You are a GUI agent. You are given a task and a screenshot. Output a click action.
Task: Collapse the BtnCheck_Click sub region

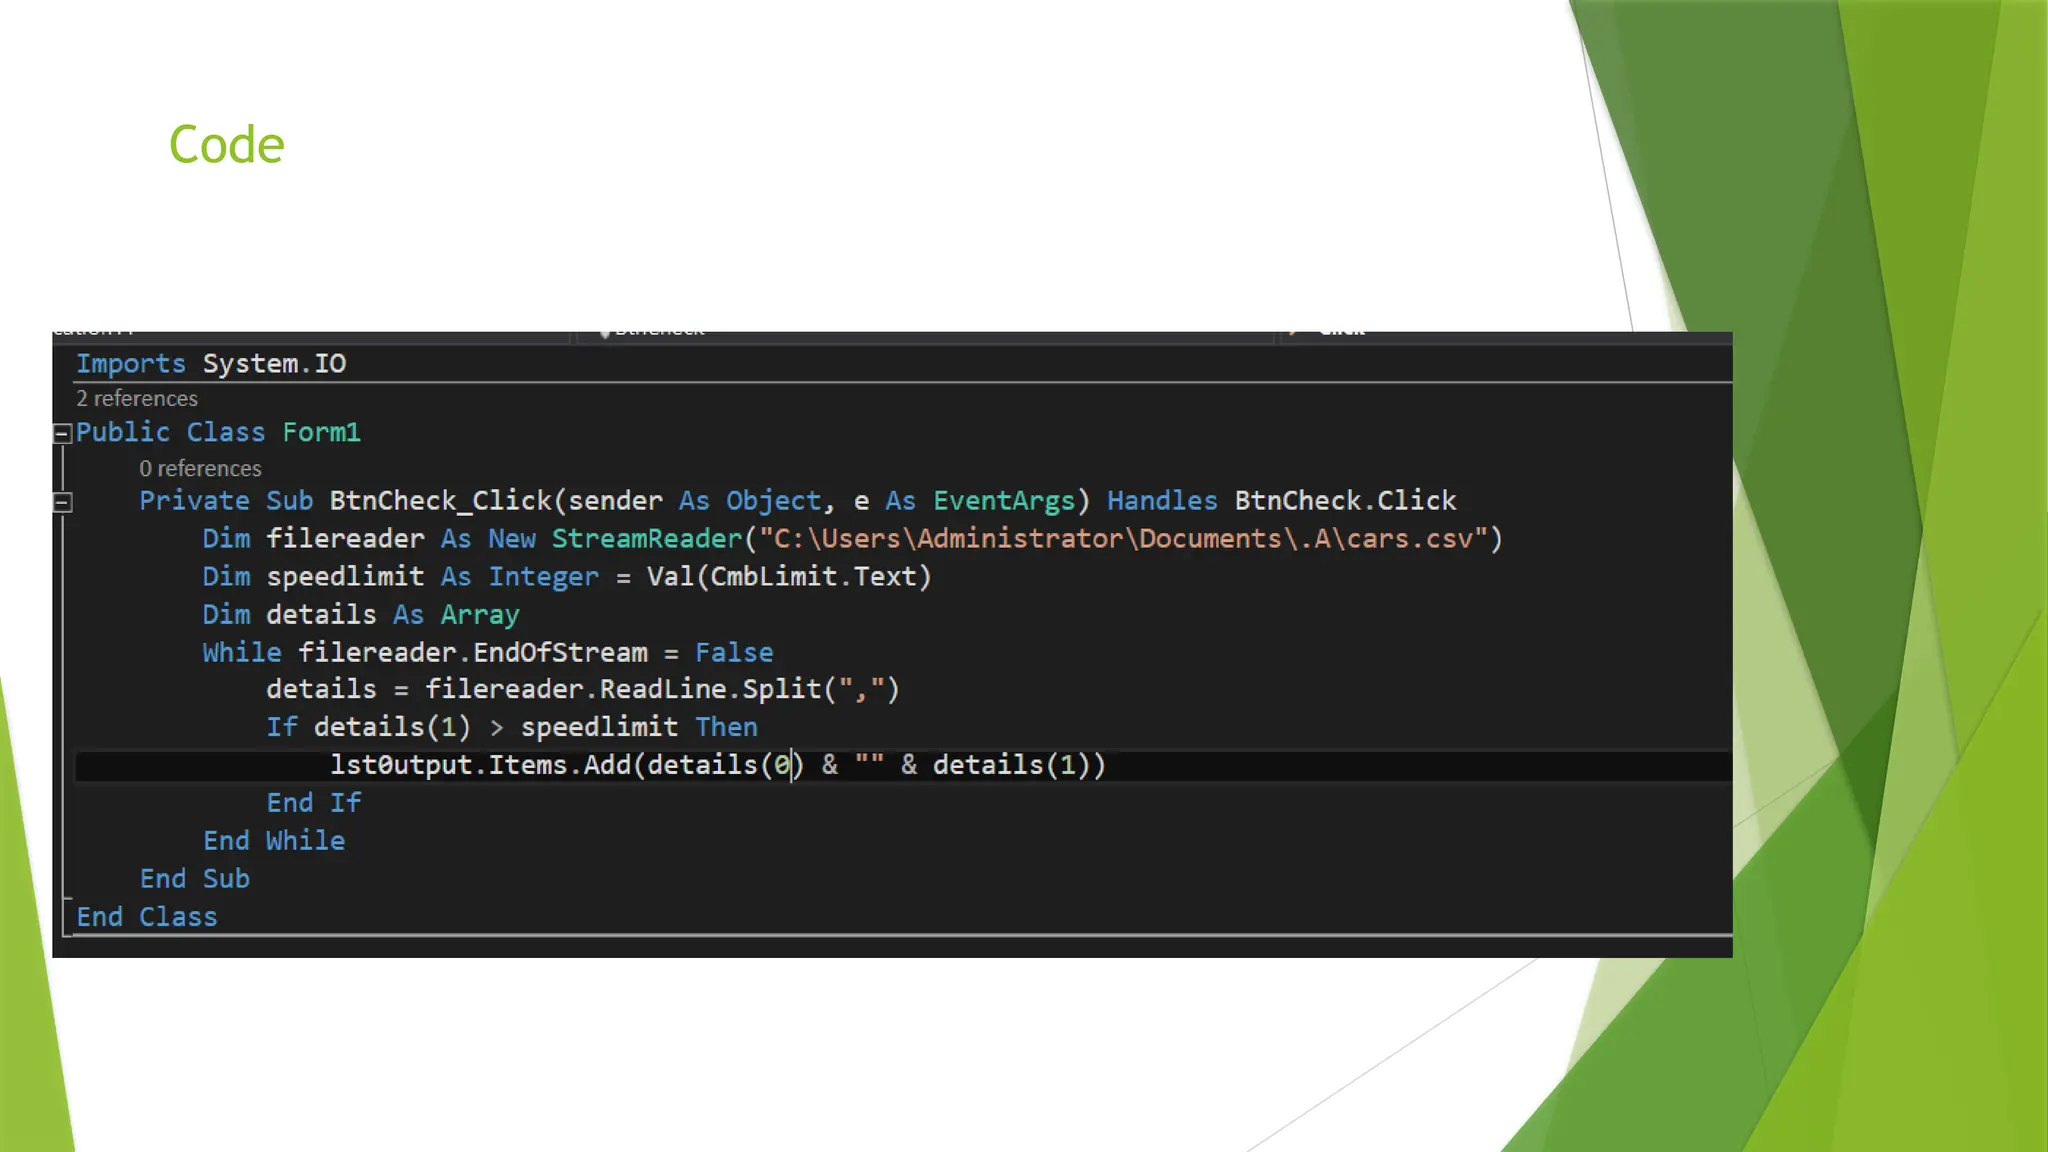click(62, 502)
